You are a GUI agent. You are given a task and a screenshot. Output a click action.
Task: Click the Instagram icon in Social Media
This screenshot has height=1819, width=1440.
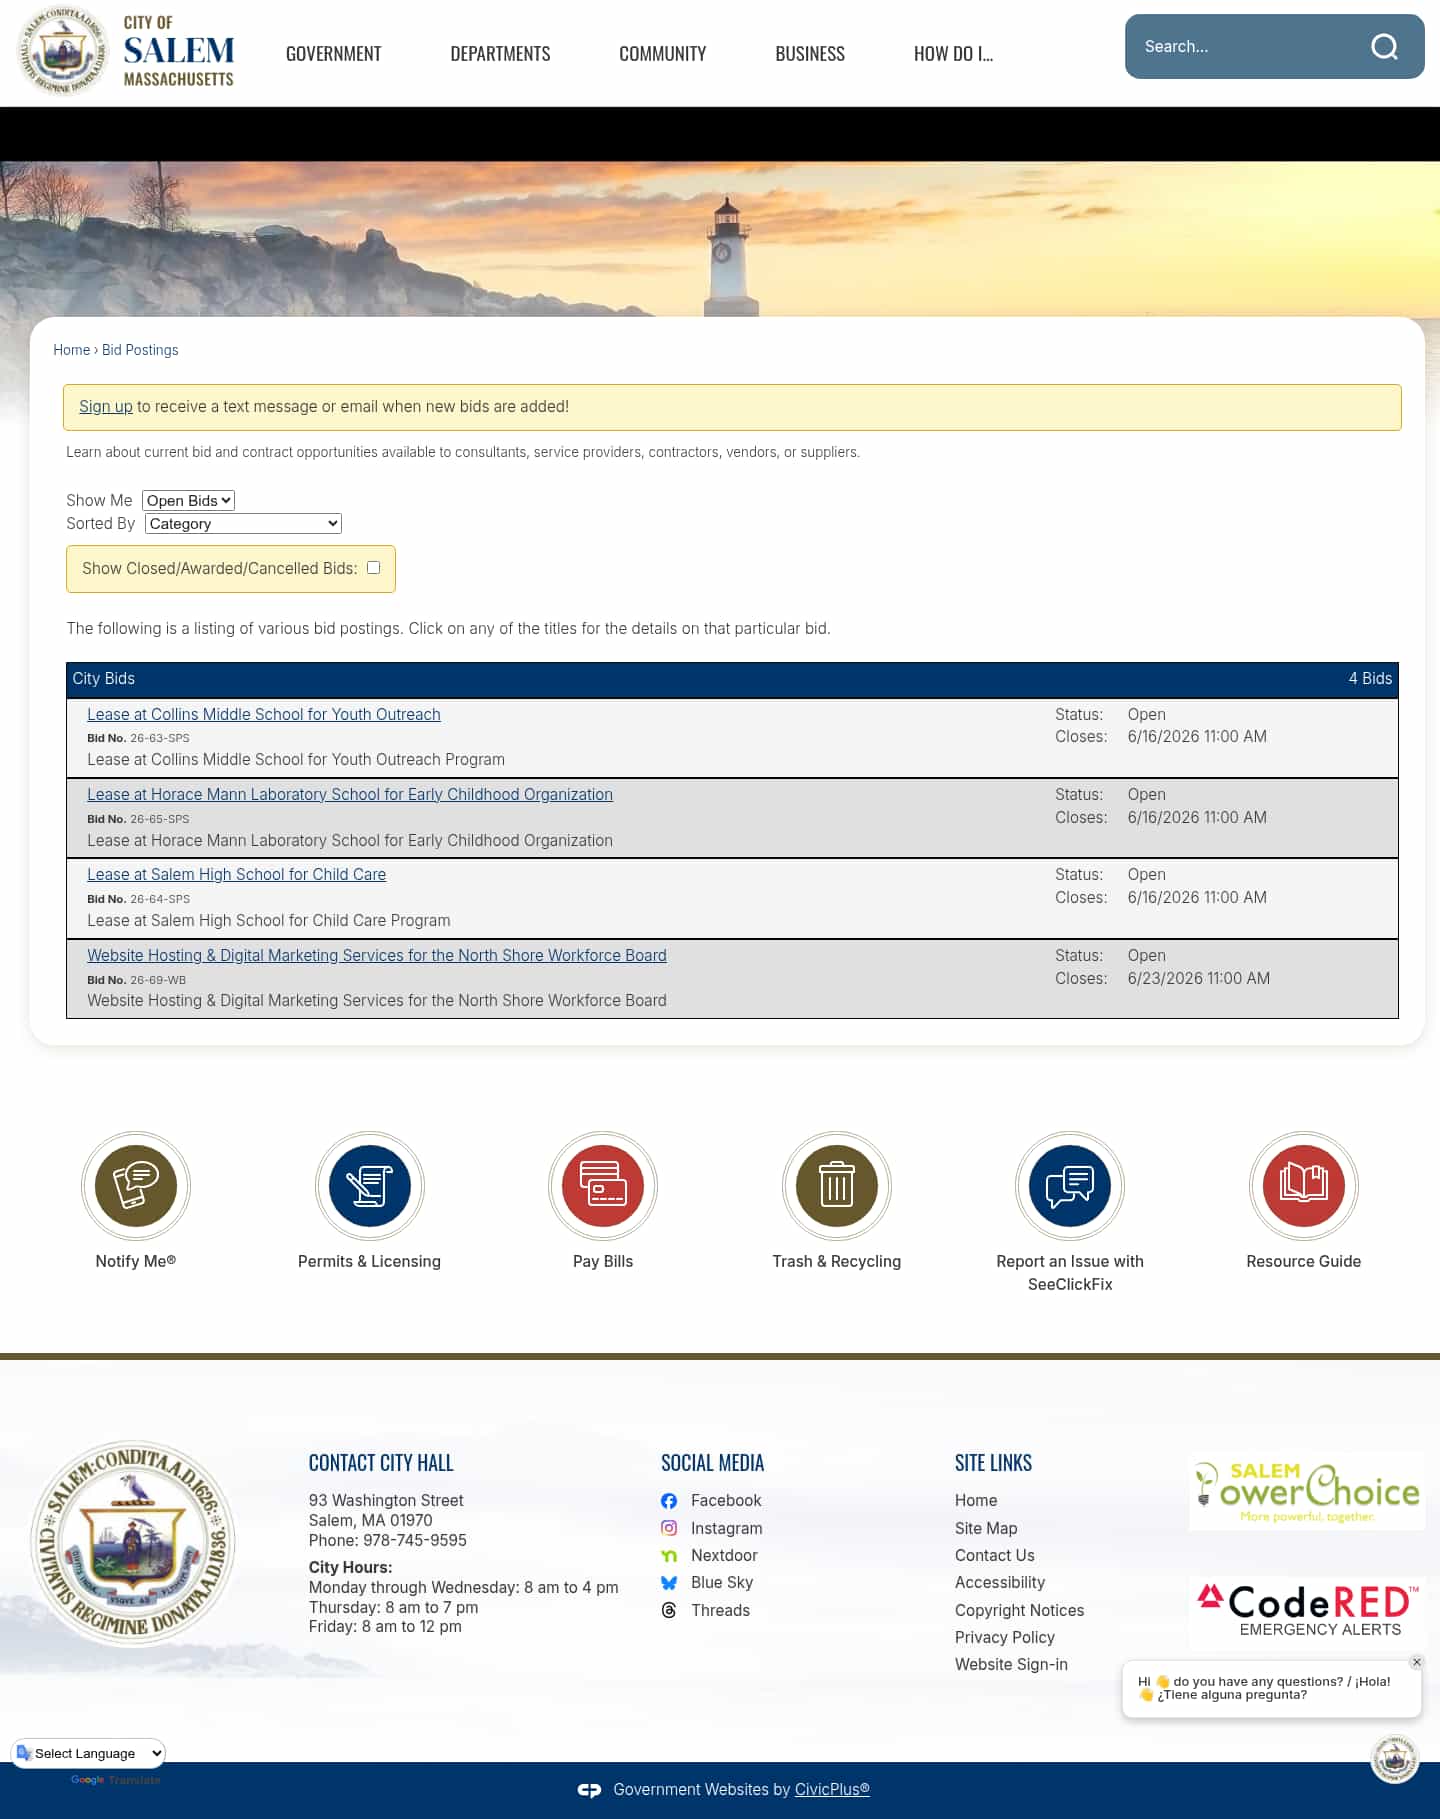point(669,1528)
